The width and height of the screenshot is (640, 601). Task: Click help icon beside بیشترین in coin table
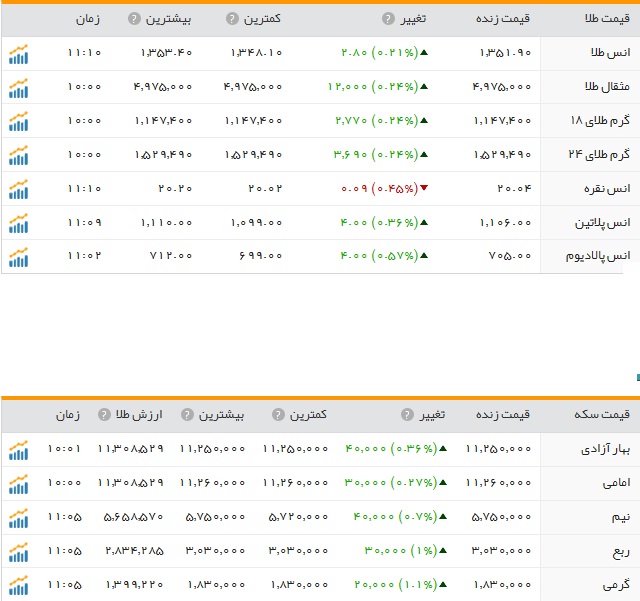click(x=187, y=414)
